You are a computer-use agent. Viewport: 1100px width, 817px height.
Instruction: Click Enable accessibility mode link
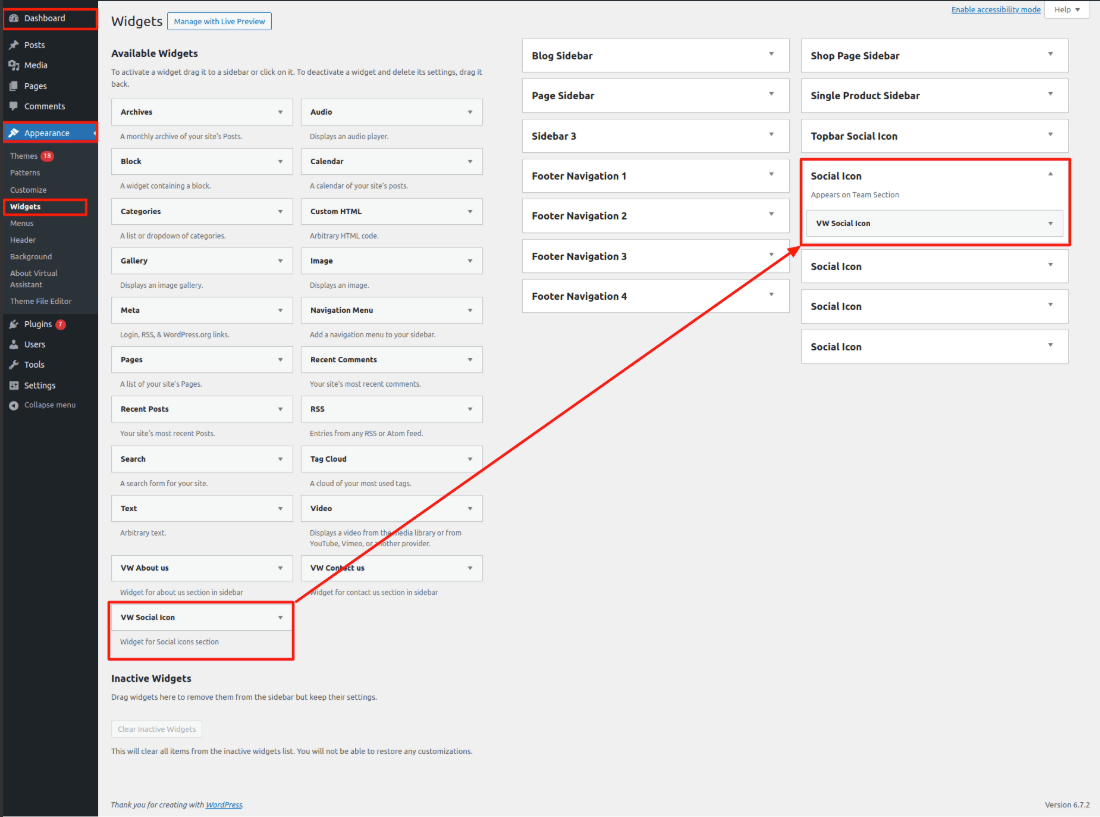point(994,10)
